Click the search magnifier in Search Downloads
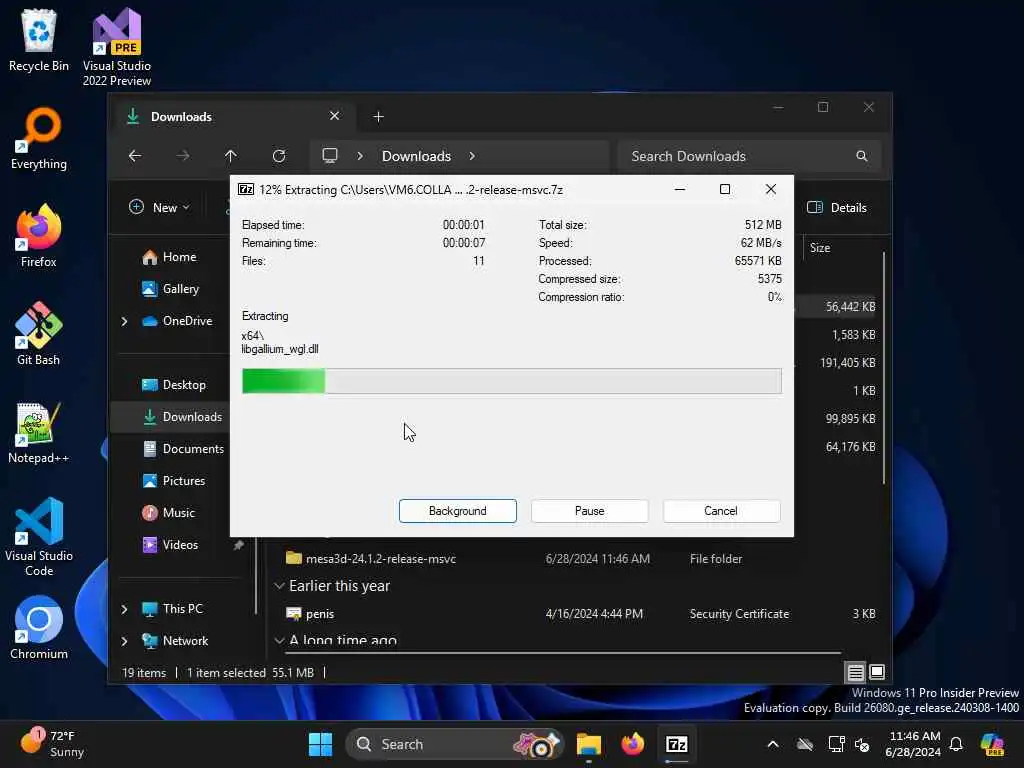Screen dimensions: 1024x768 [x=862, y=156]
